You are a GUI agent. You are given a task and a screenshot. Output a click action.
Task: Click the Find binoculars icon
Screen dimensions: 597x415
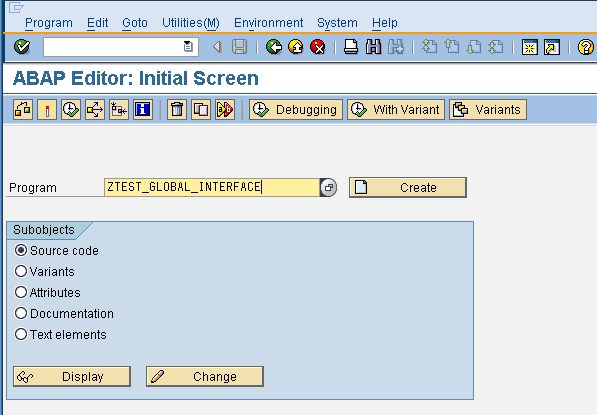click(373, 47)
